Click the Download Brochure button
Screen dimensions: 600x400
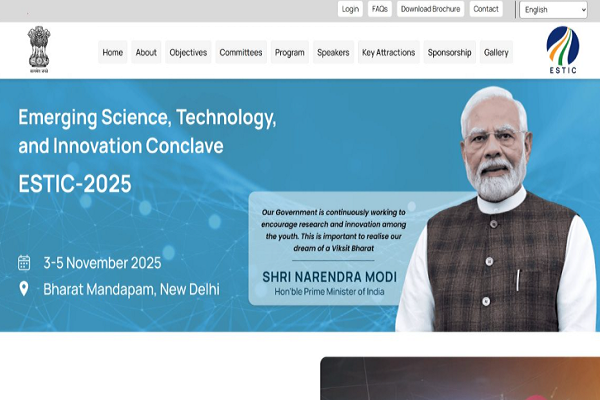click(430, 9)
